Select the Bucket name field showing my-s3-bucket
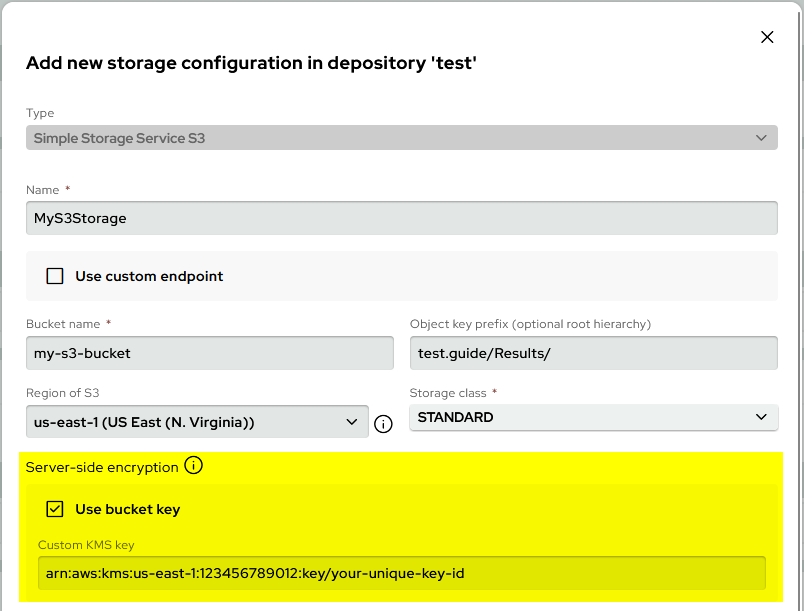The height and width of the screenshot is (611, 804). [210, 353]
